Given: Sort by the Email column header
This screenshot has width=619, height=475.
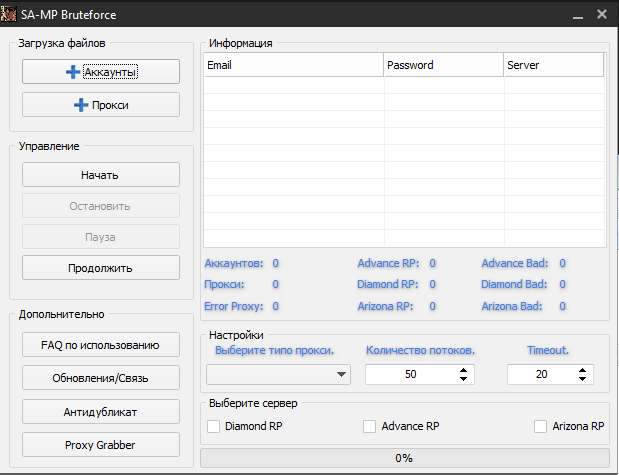Looking at the screenshot, I should click(x=293, y=65).
